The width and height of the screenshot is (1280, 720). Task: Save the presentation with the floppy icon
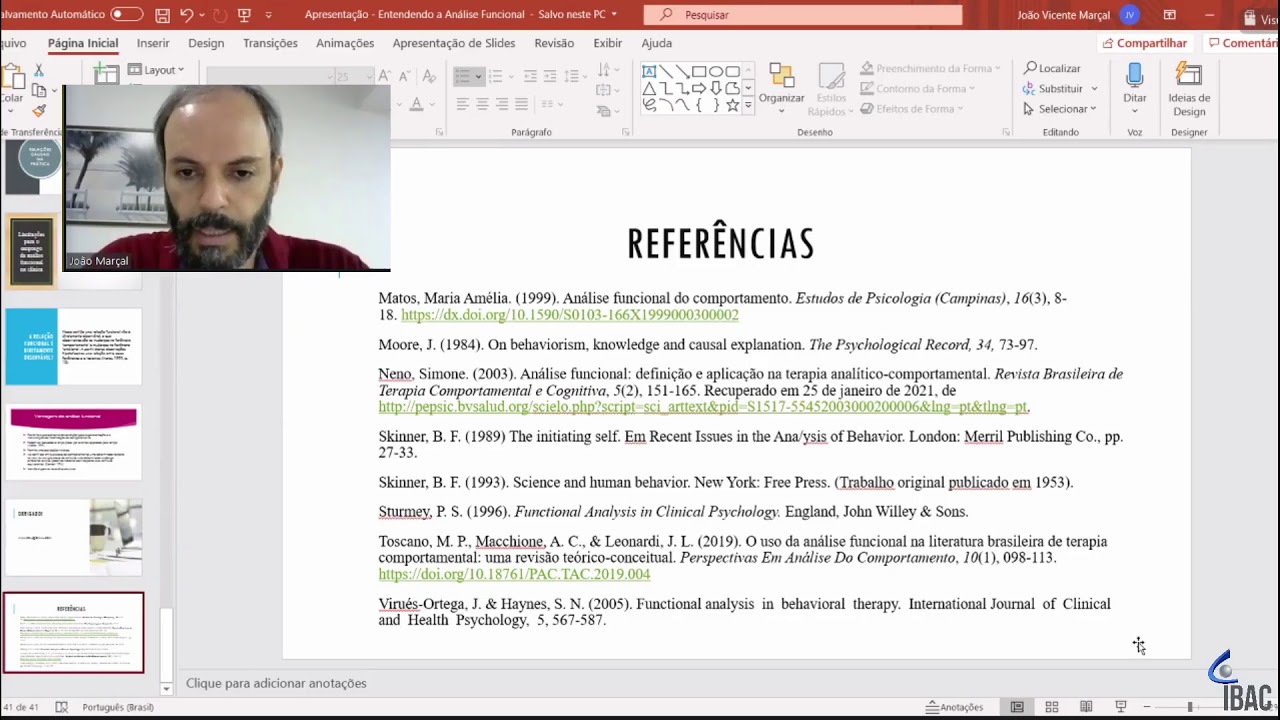(163, 15)
